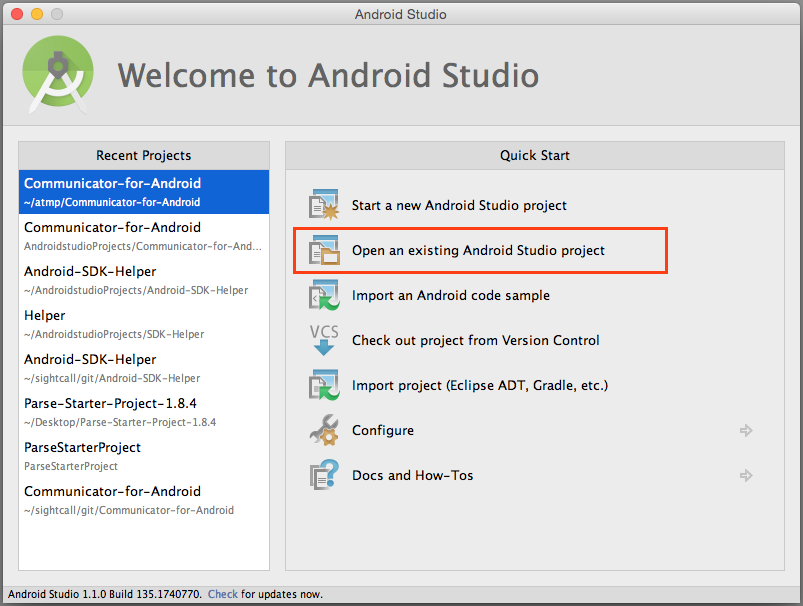Select Import project (Eclipse ADT, Gradle, etc.)
The height and width of the screenshot is (606, 803).
click(x=480, y=385)
